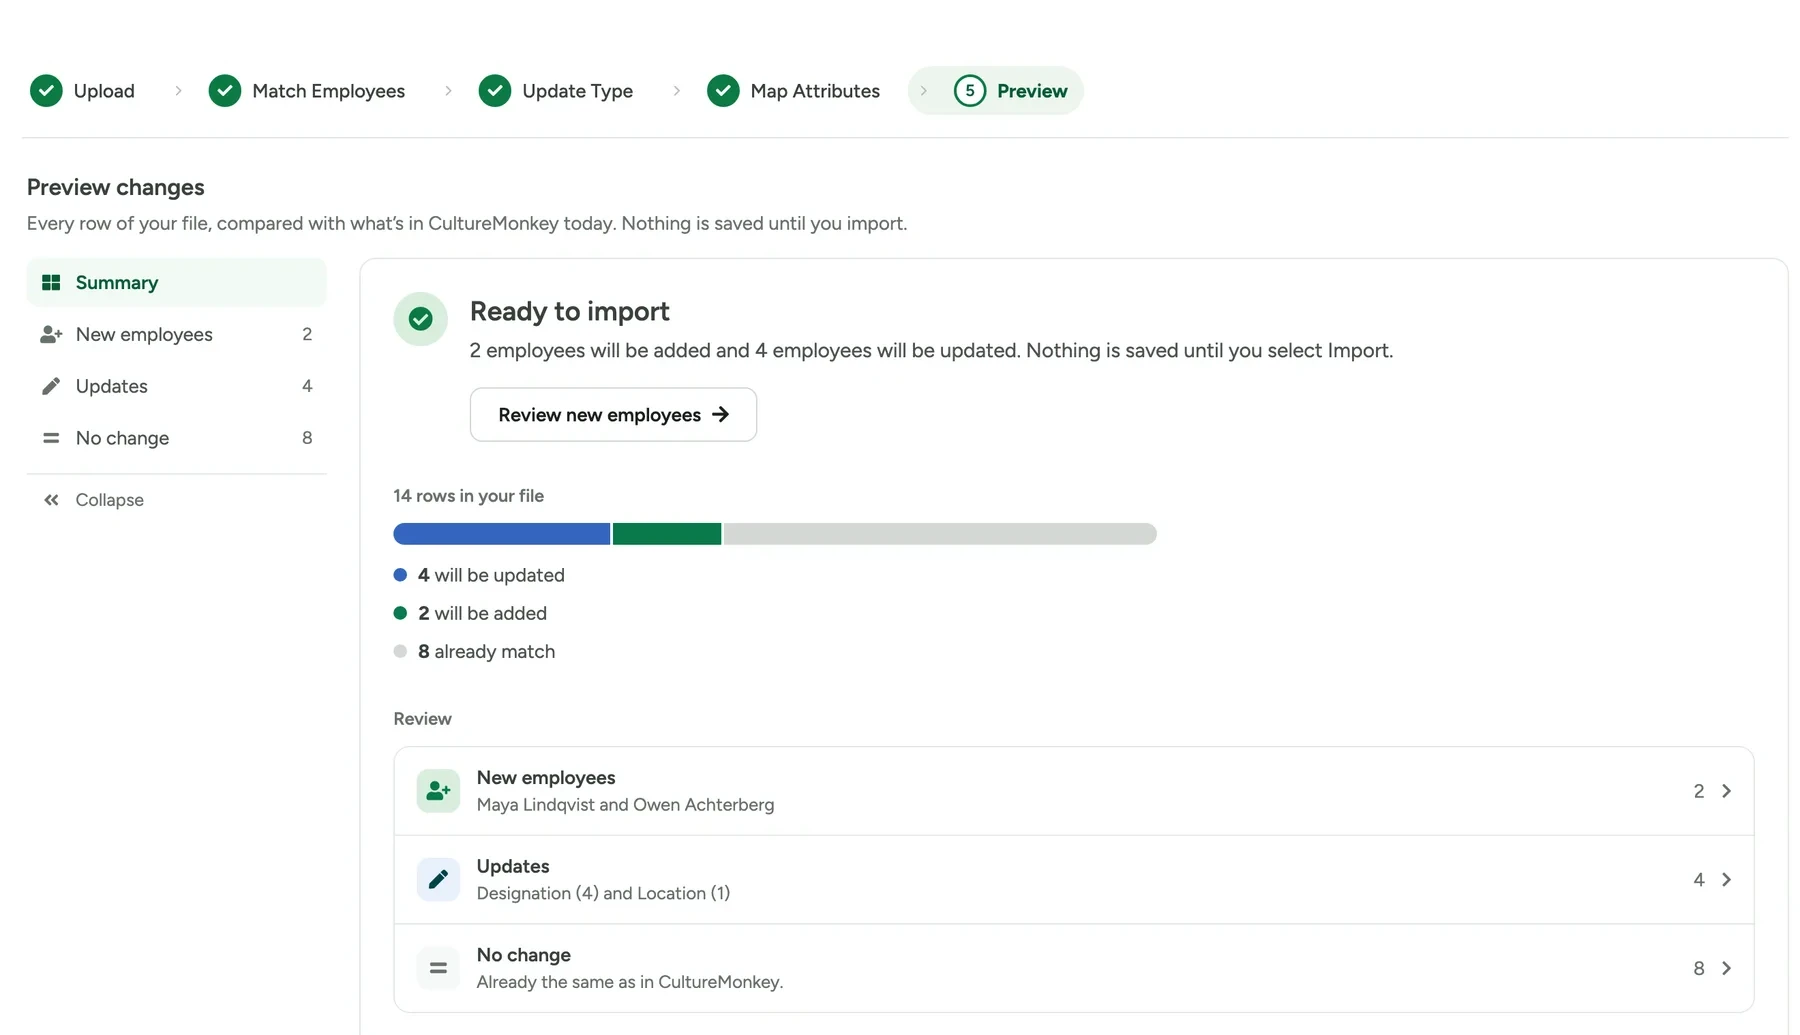Image resolution: width=1800 pixels, height=1035 pixels.
Task: Expand the New employees review row chevron
Action: pyautogui.click(x=1727, y=791)
